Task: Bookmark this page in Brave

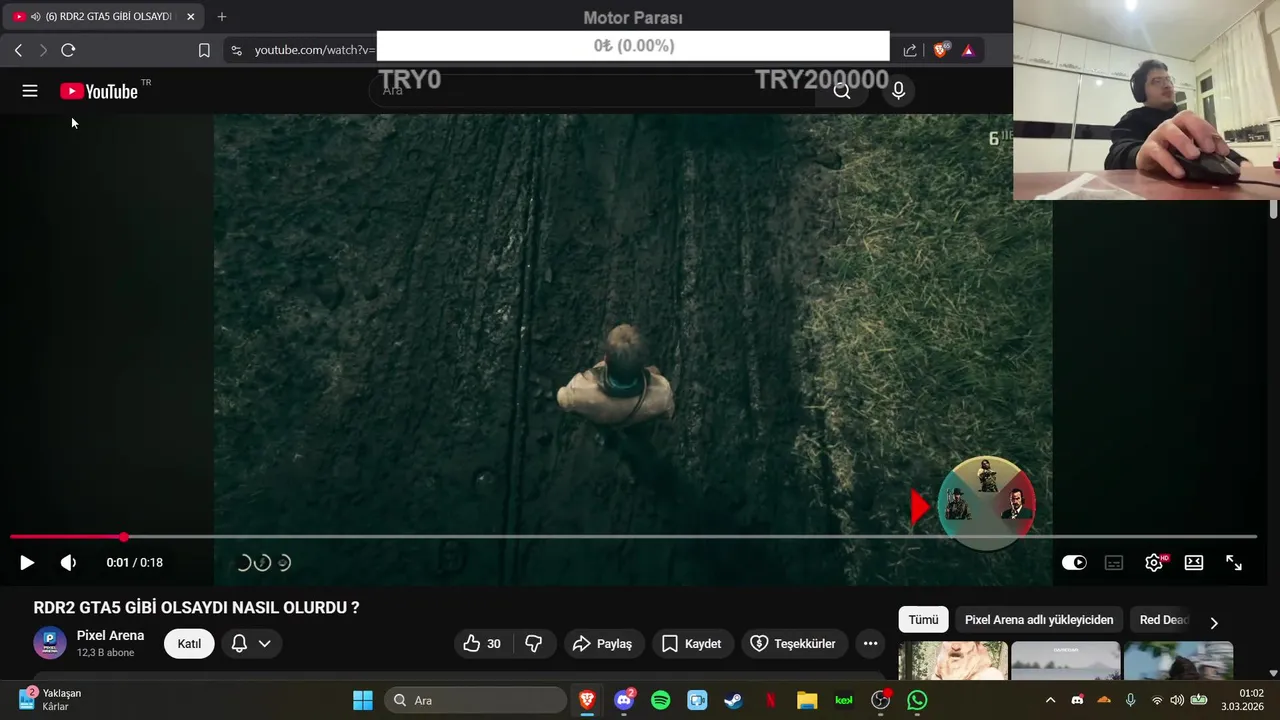Action: click(x=204, y=50)
